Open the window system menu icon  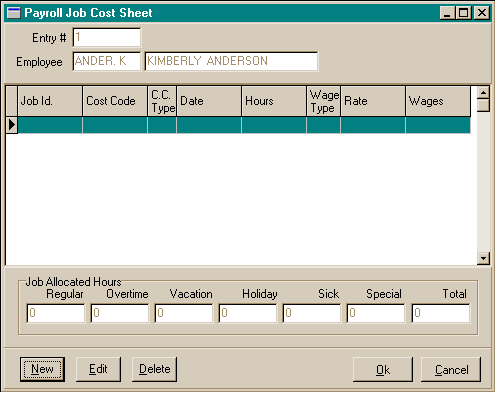14,13
